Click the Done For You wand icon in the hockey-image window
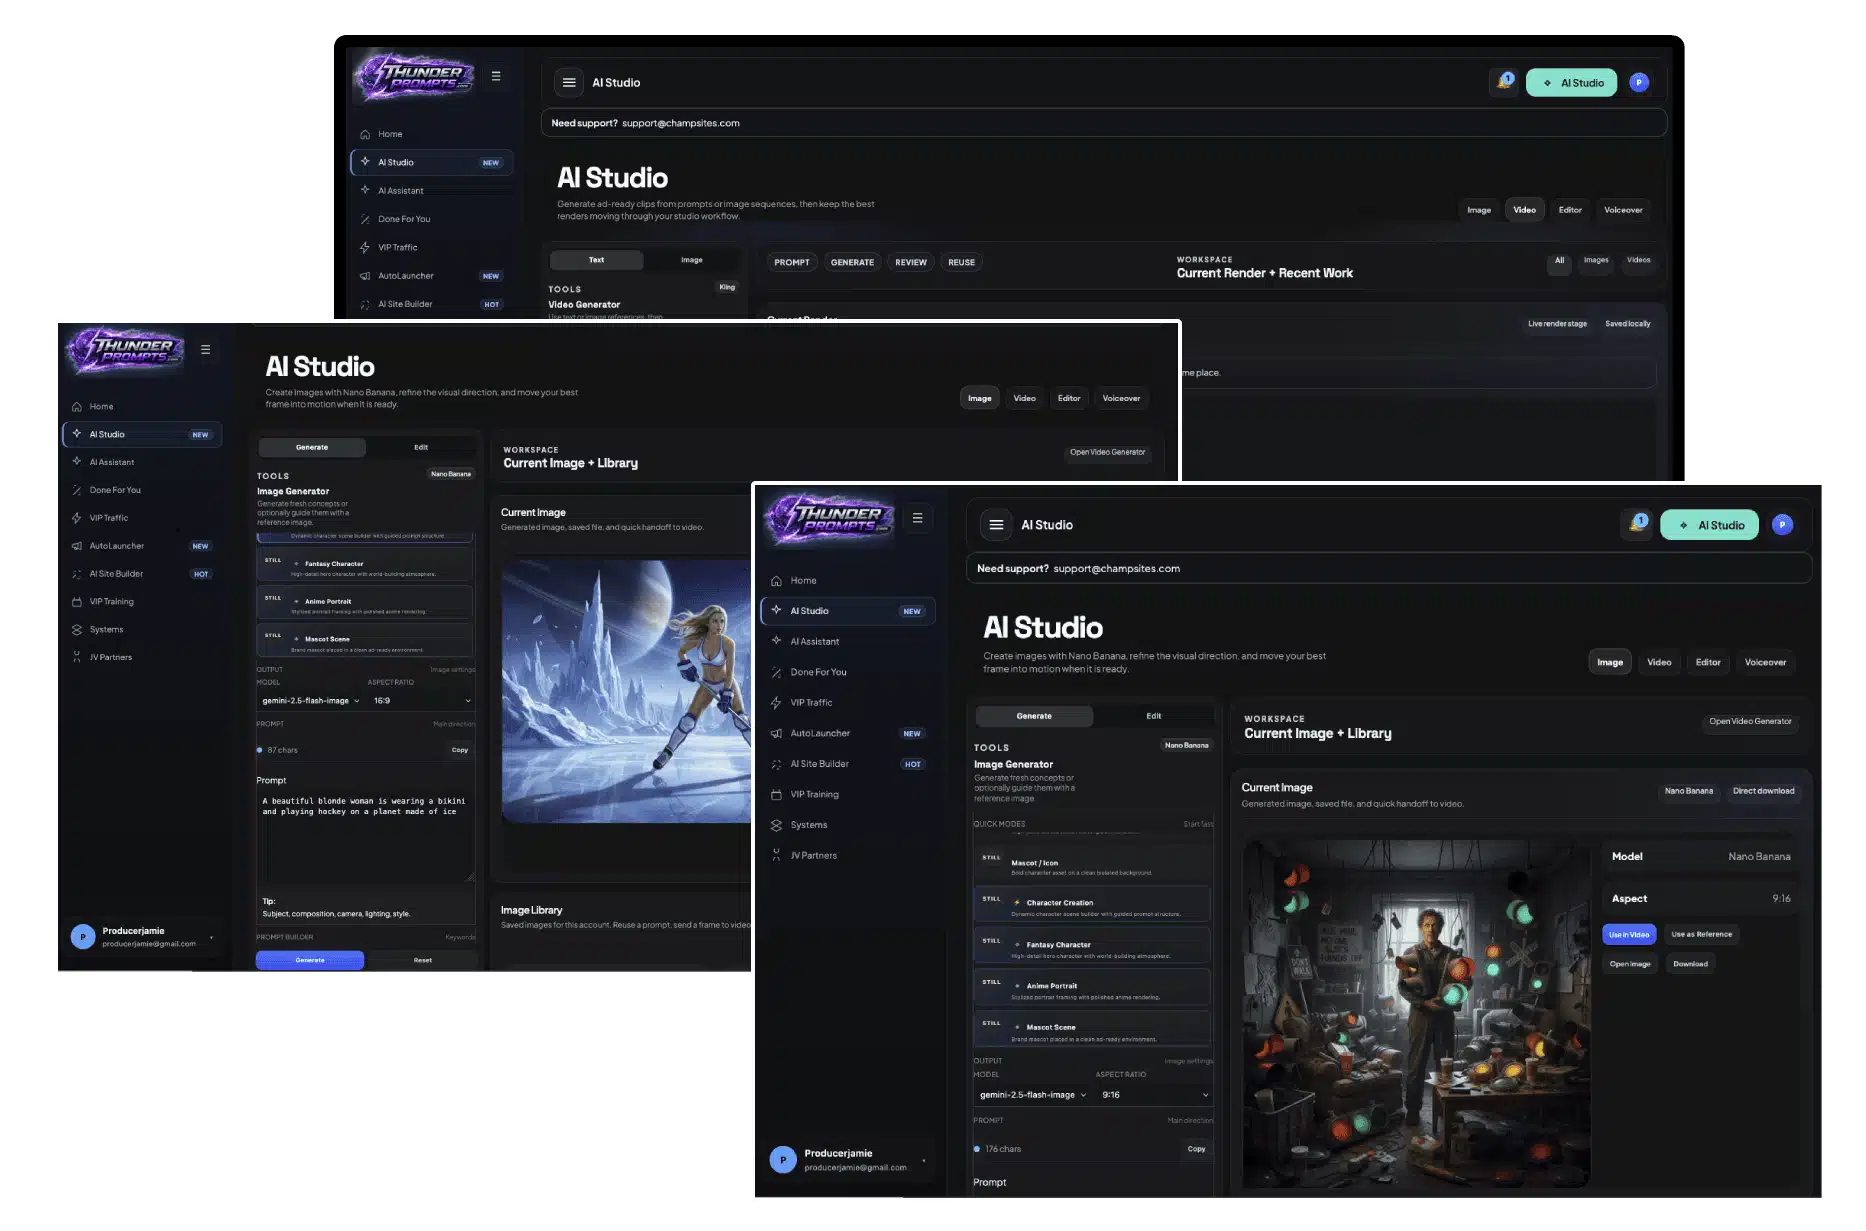 tap(77, 490)
